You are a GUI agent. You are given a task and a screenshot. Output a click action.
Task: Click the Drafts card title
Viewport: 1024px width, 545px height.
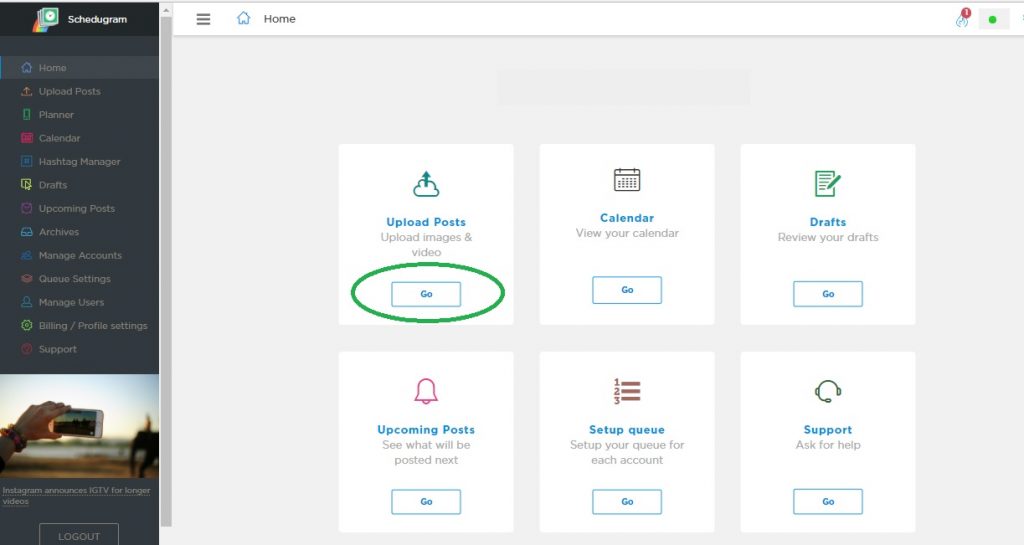click(827, 222)
